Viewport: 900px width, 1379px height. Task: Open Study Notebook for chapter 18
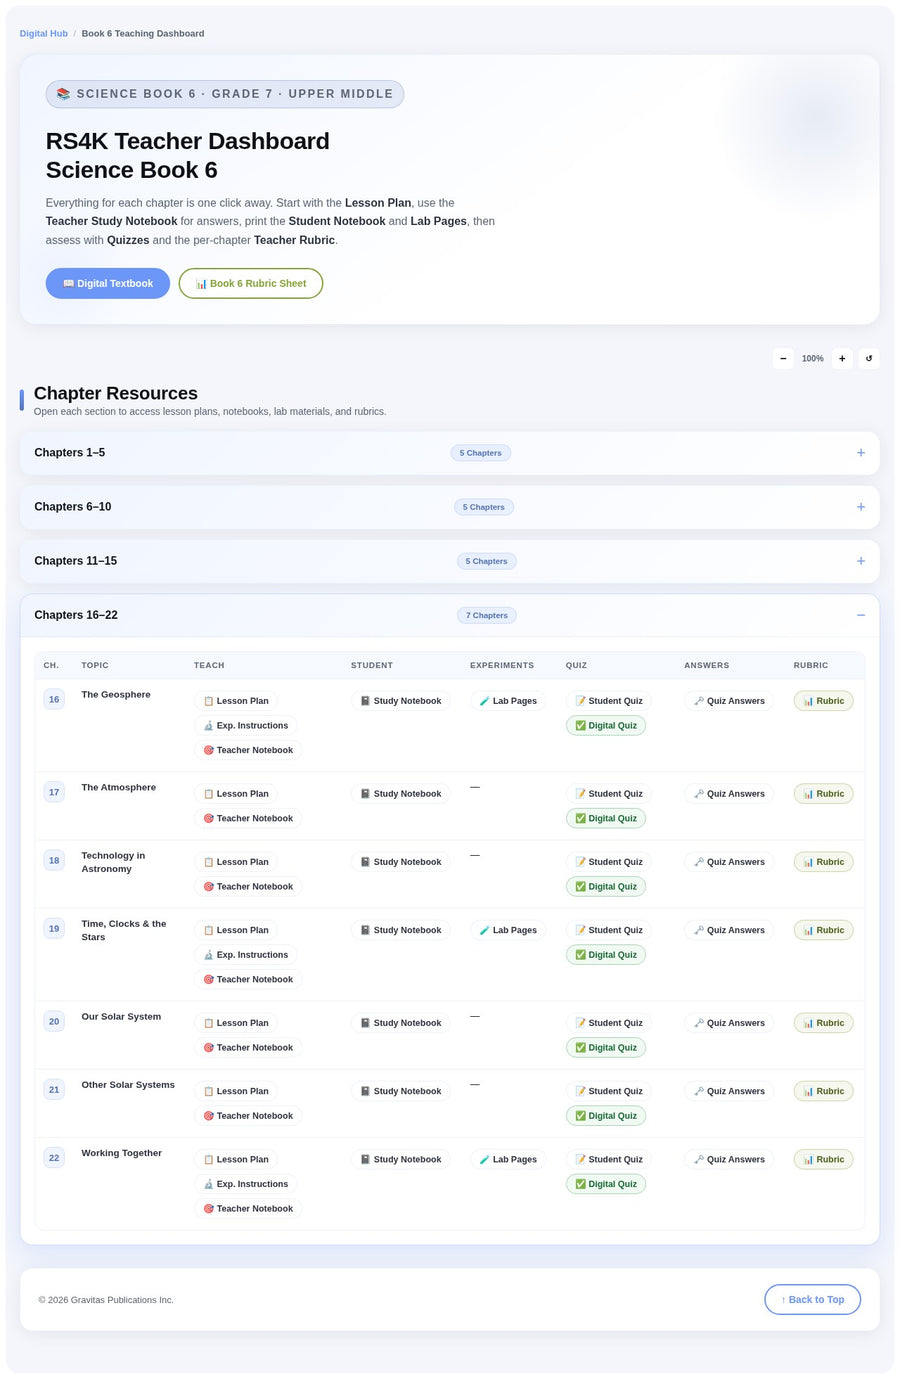(400, 862)
